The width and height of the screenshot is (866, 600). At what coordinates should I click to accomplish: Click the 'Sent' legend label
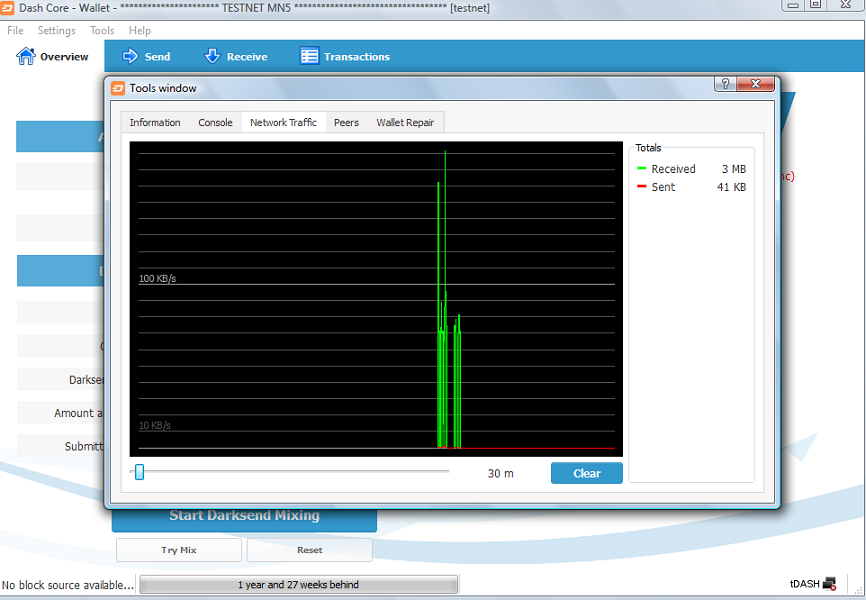663,187
